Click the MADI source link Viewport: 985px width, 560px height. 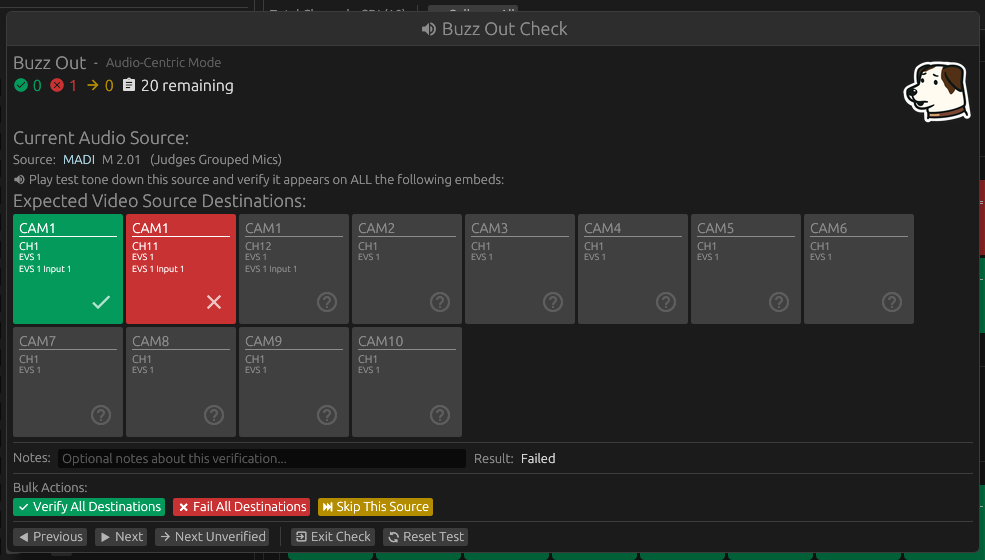click(79, 160)
